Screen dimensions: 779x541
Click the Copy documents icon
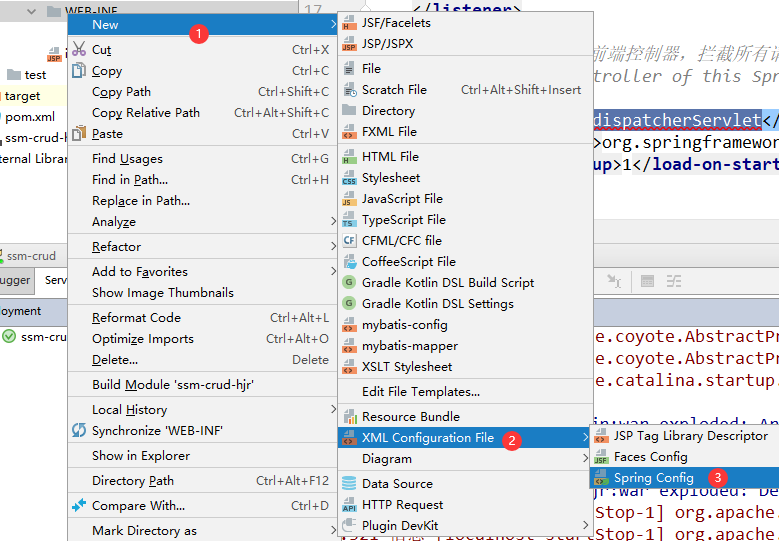[x=79, y=71]
